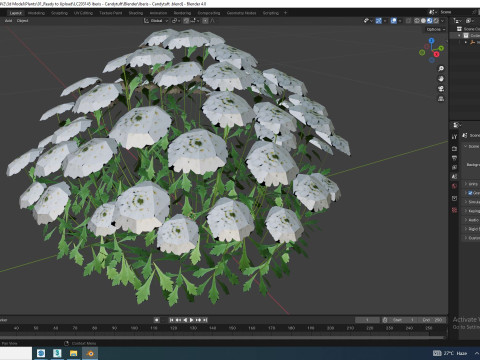This screenshot has height=360, width=480.
Task: Open the Object menu in viewport
Action: click(x=22, y=21)
